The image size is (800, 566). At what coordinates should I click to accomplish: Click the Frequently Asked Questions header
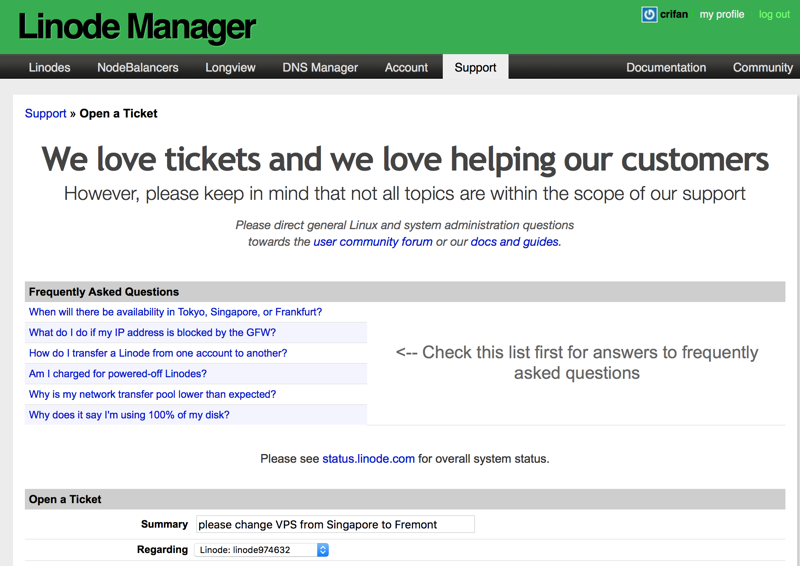tap(405, 291)
